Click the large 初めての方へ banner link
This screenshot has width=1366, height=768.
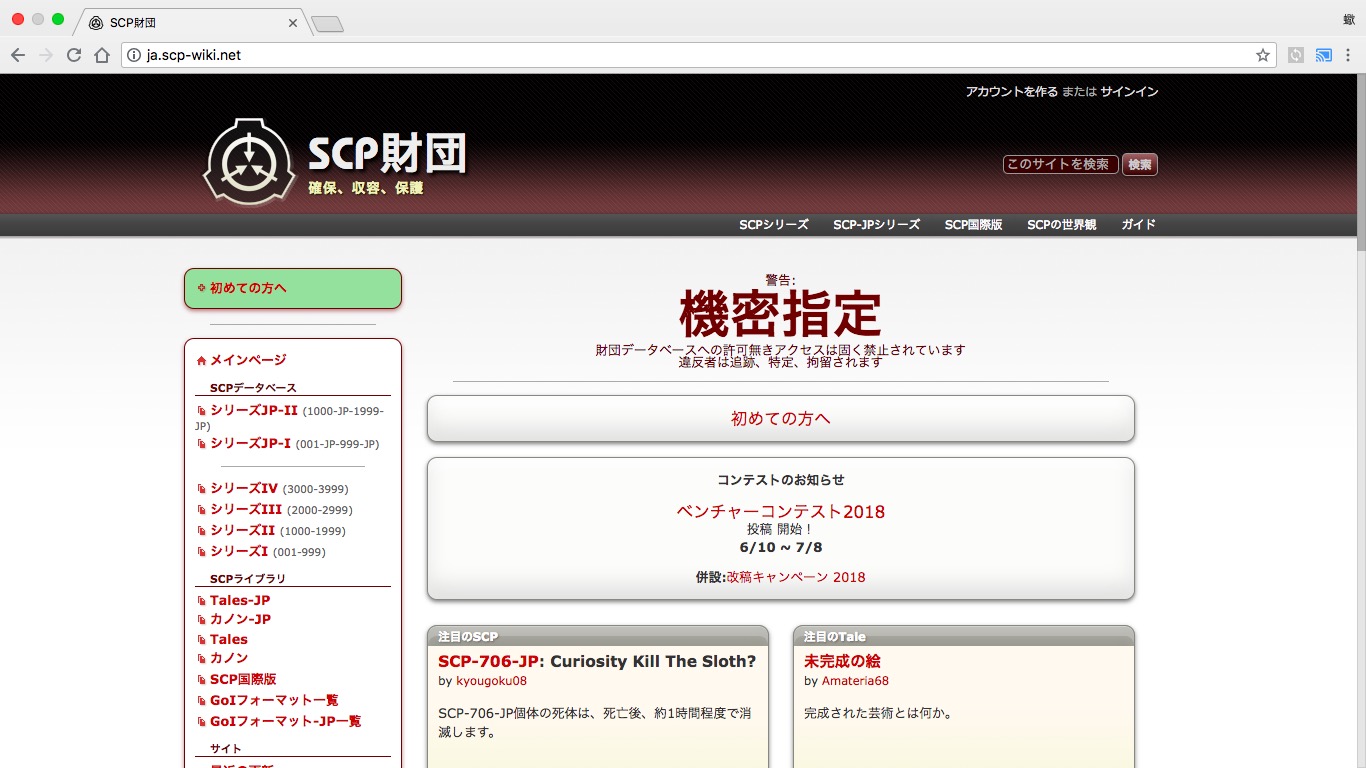pyautogui.click(x=781, y=419)
